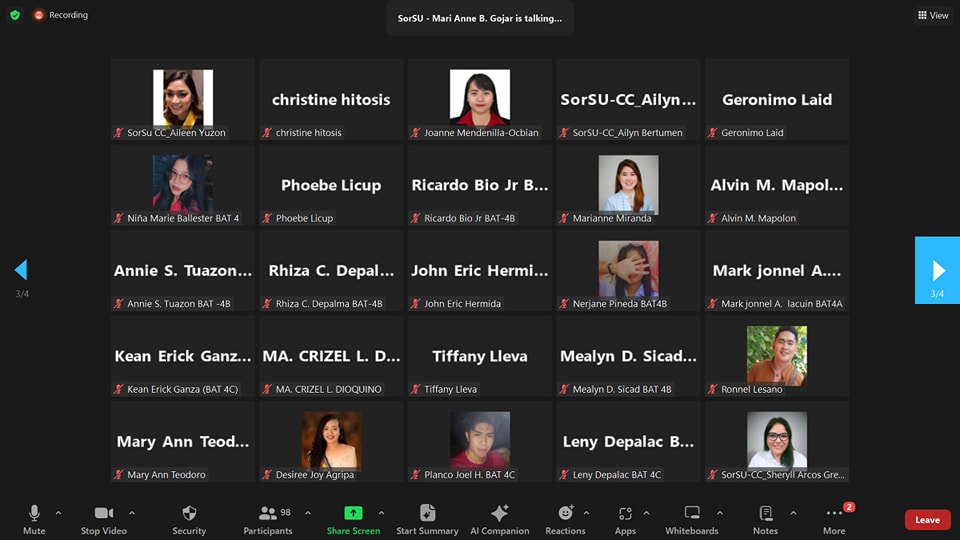Open the AI Companion panel
Screen dimensions: 960x540
(x=499, y=518)
